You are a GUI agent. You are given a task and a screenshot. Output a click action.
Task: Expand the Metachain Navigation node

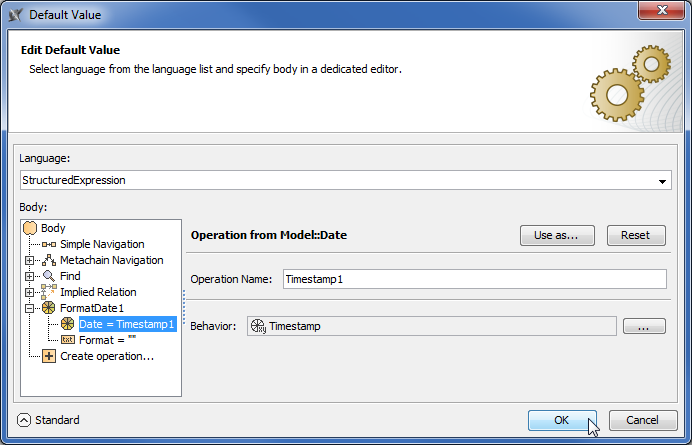coord(31,260)
